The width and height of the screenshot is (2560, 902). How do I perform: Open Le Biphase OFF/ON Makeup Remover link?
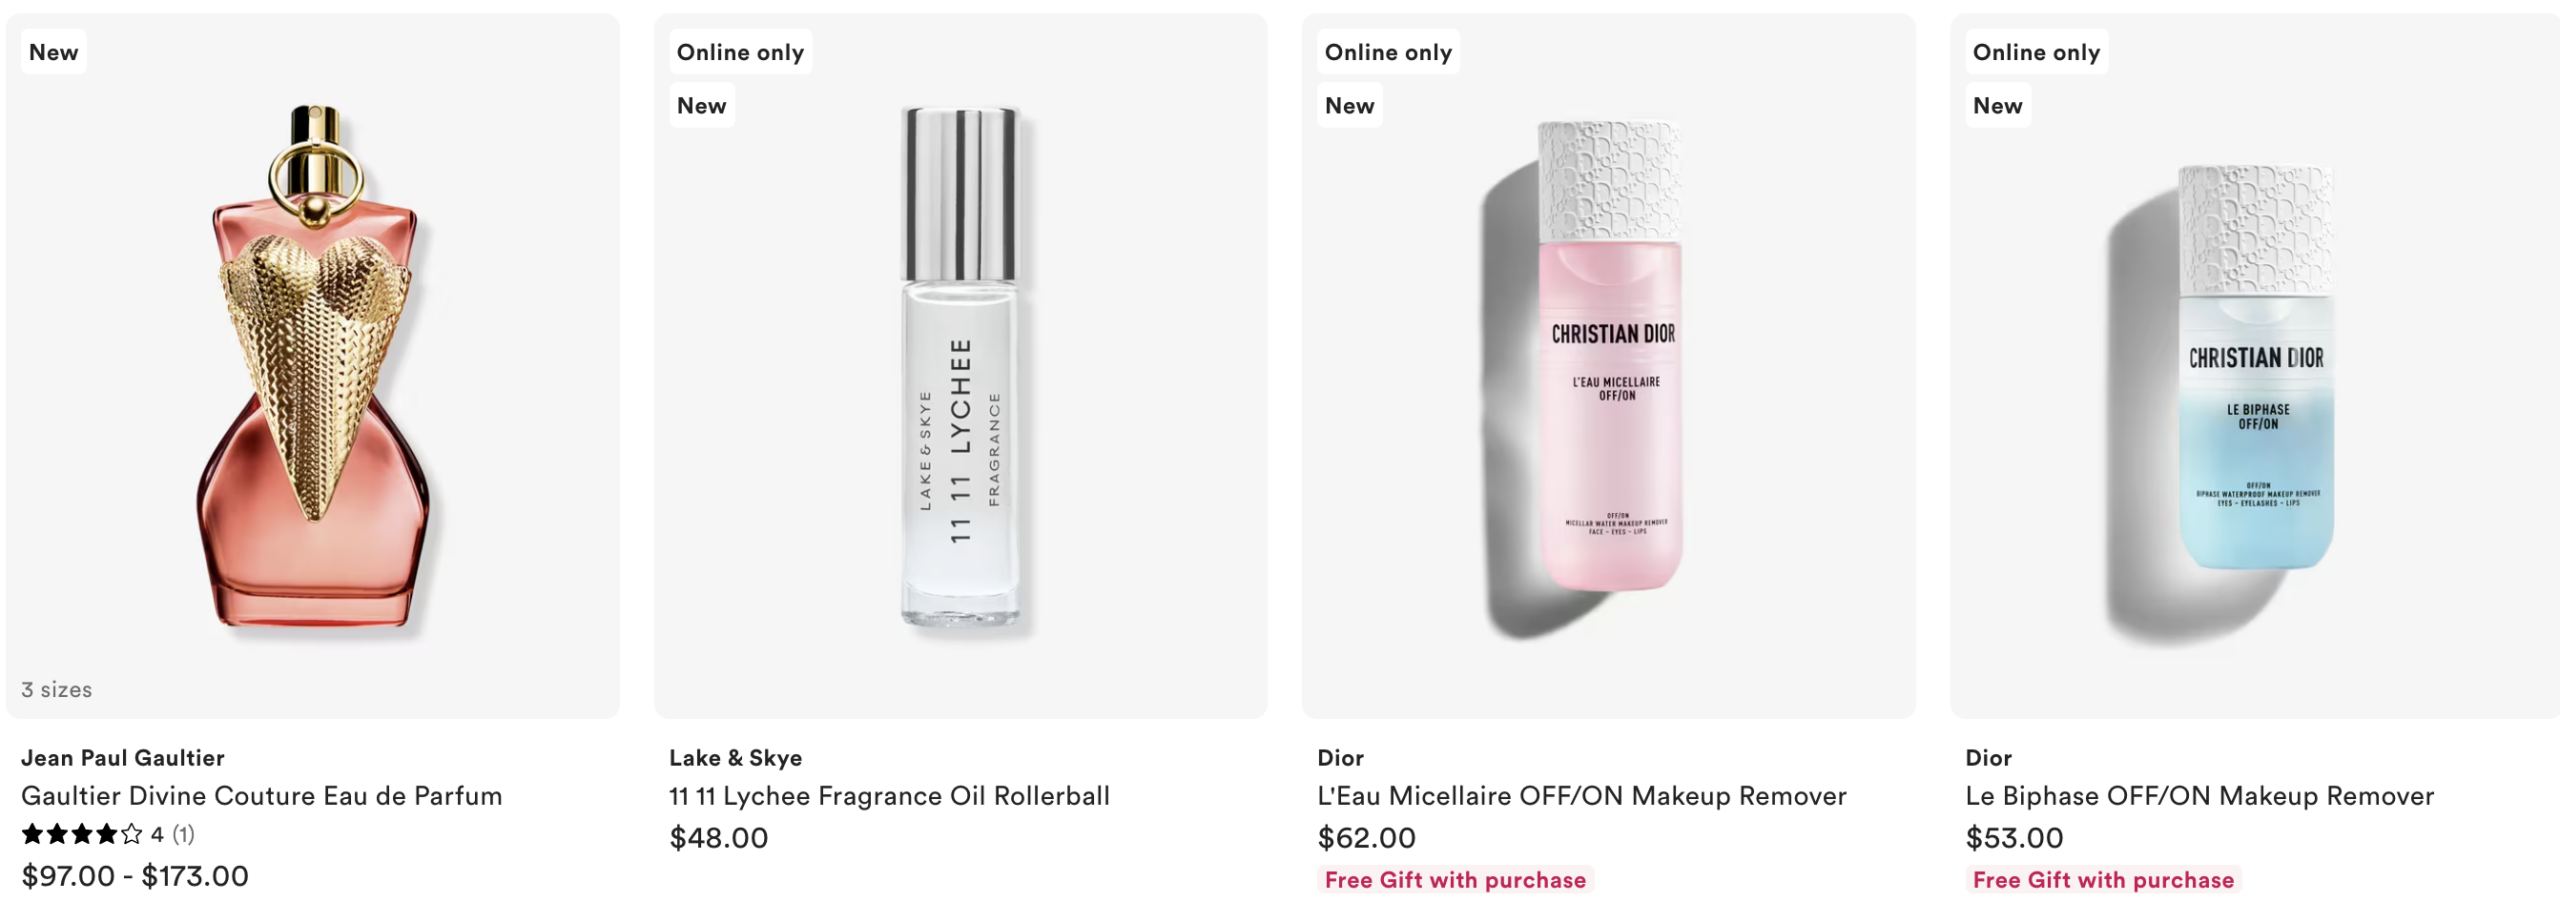(2200, 796)
